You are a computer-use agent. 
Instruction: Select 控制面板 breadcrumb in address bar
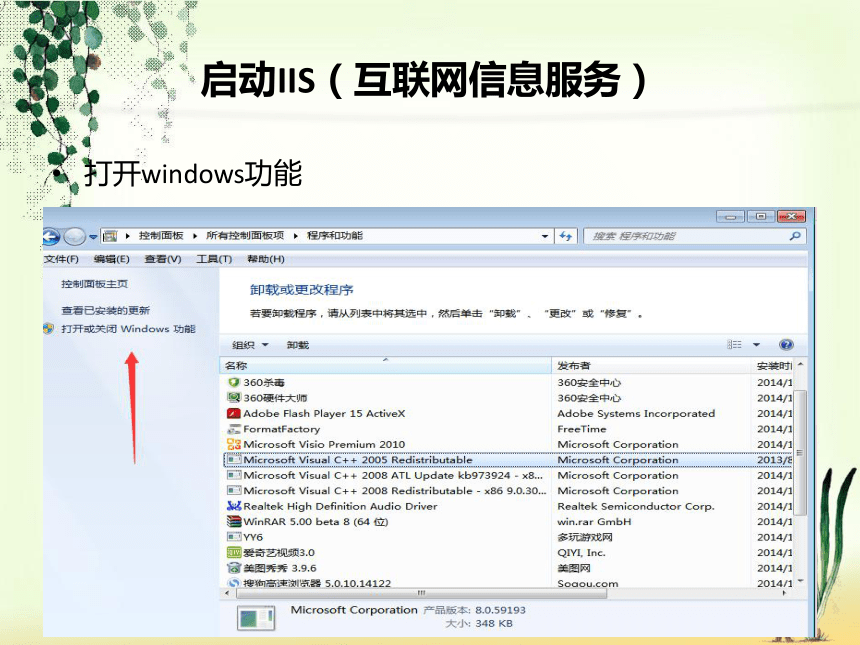tap(161, 235)
